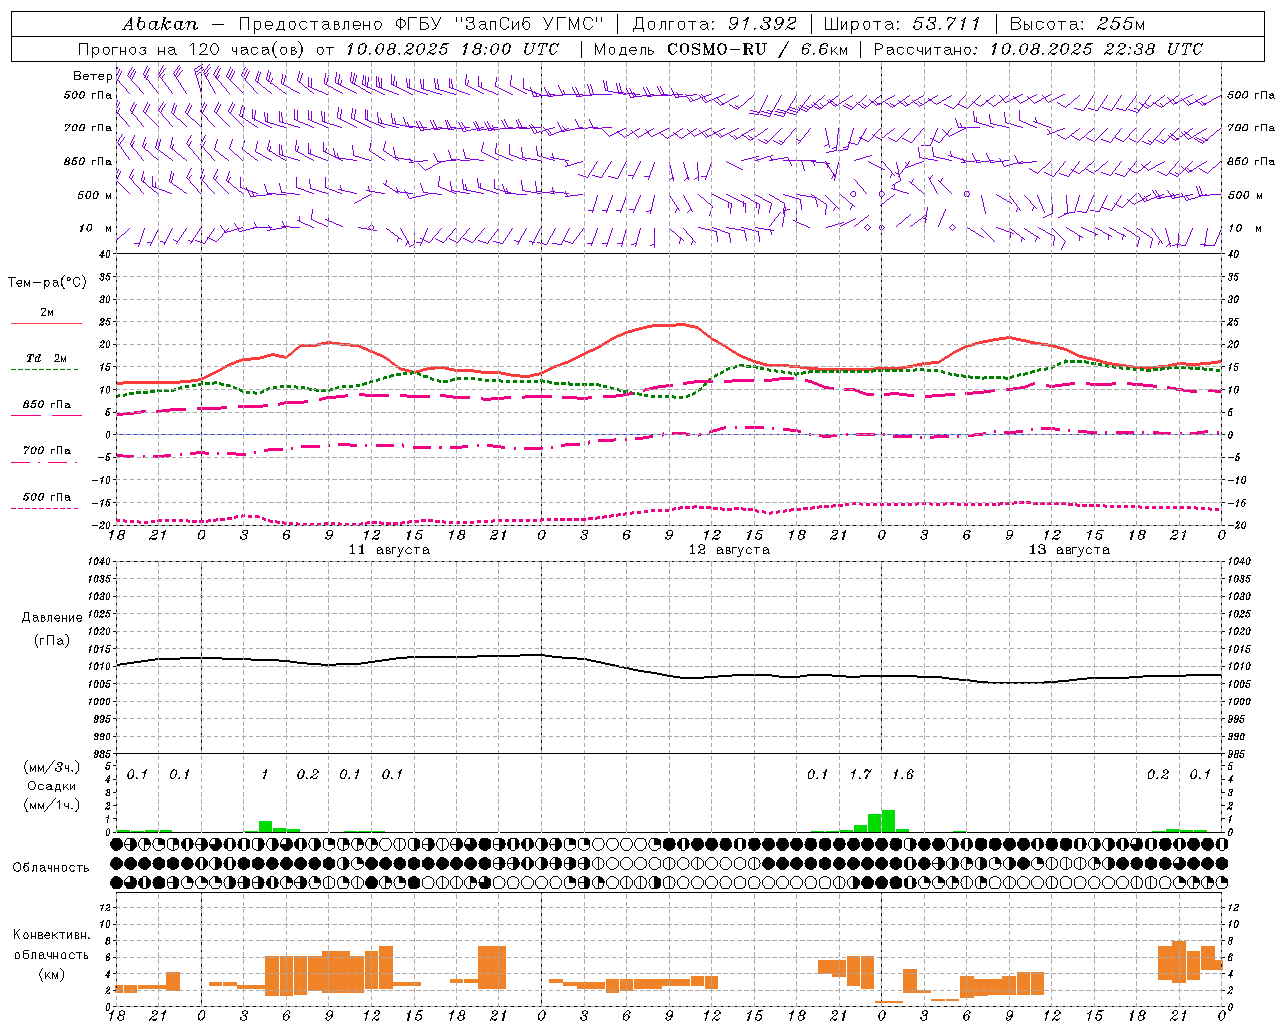Click the model name COSMO-RU / 6.6км
1280x1024 pixels.
pyautogui.click(x=758, y=49)
